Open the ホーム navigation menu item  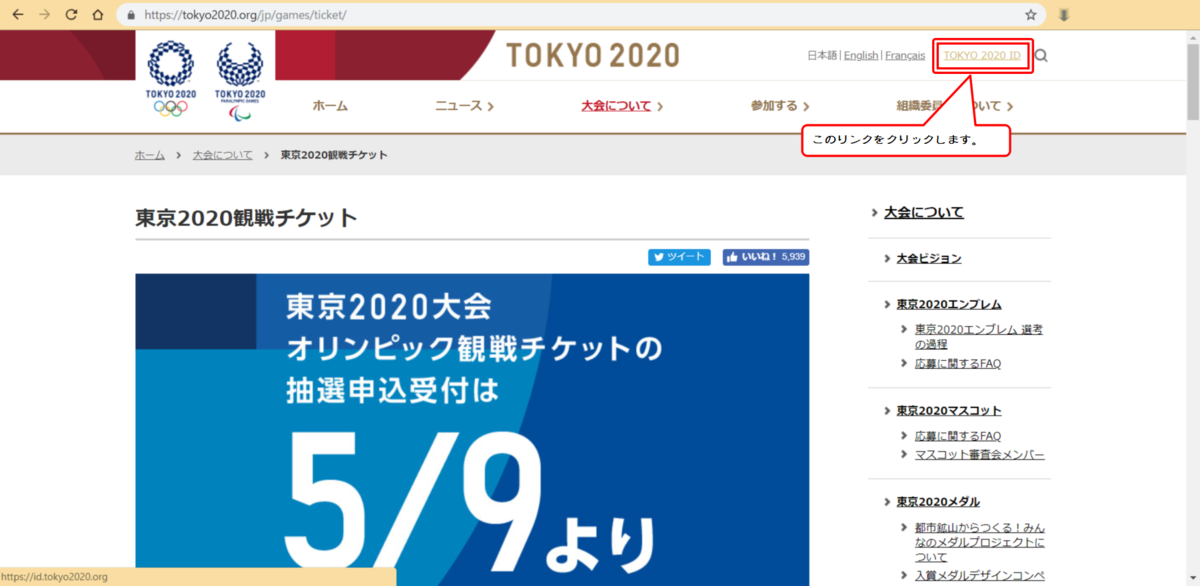click(330, 106)
